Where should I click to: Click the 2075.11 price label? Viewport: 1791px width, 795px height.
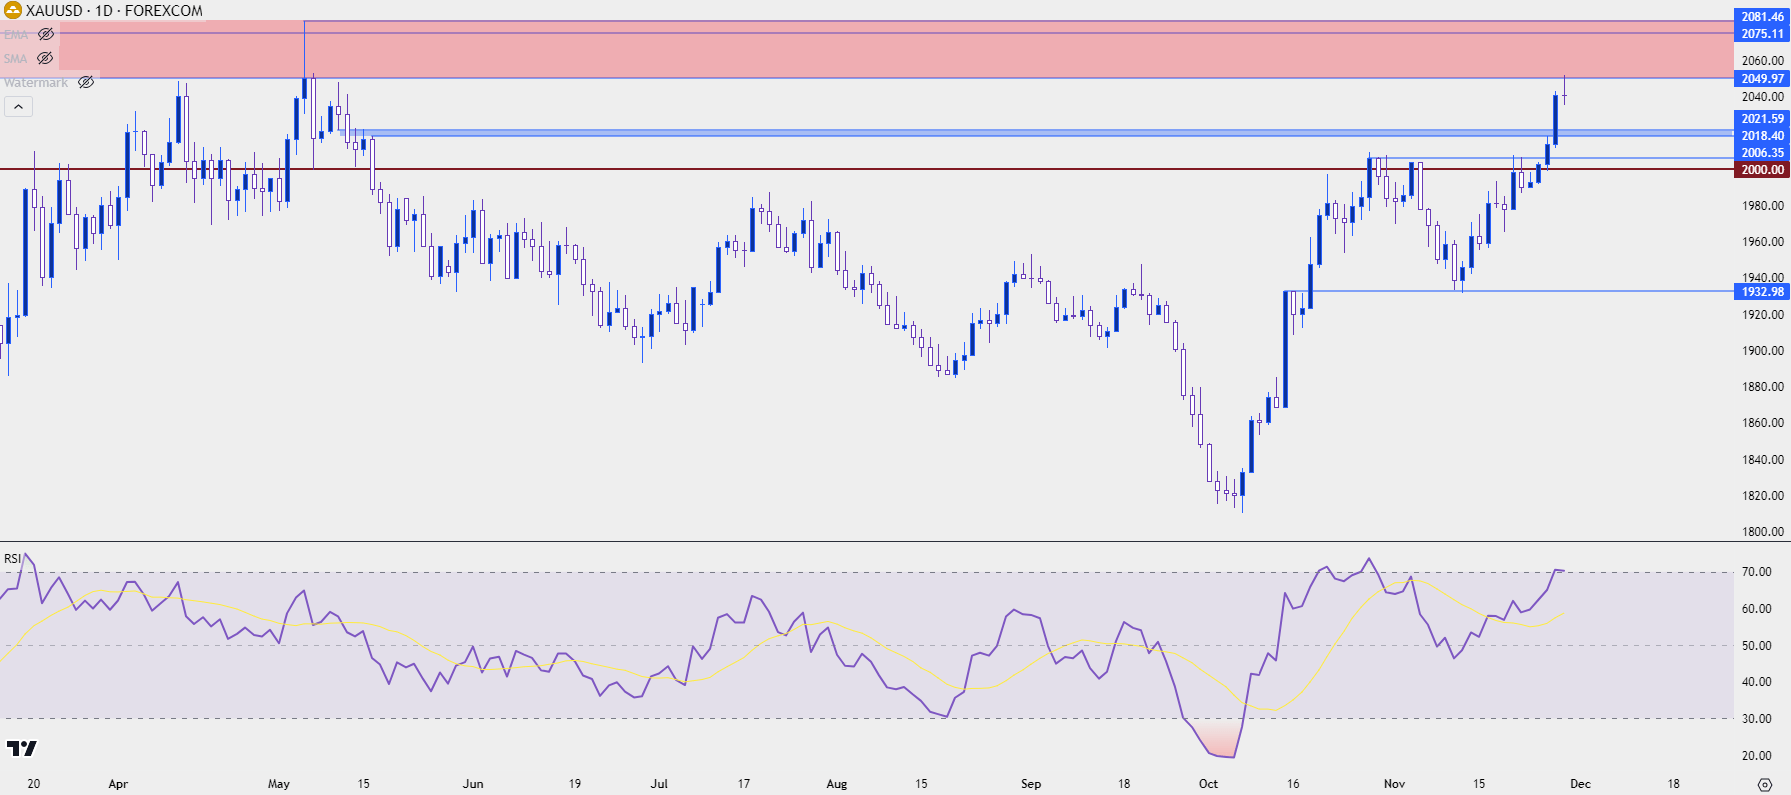1762,34
